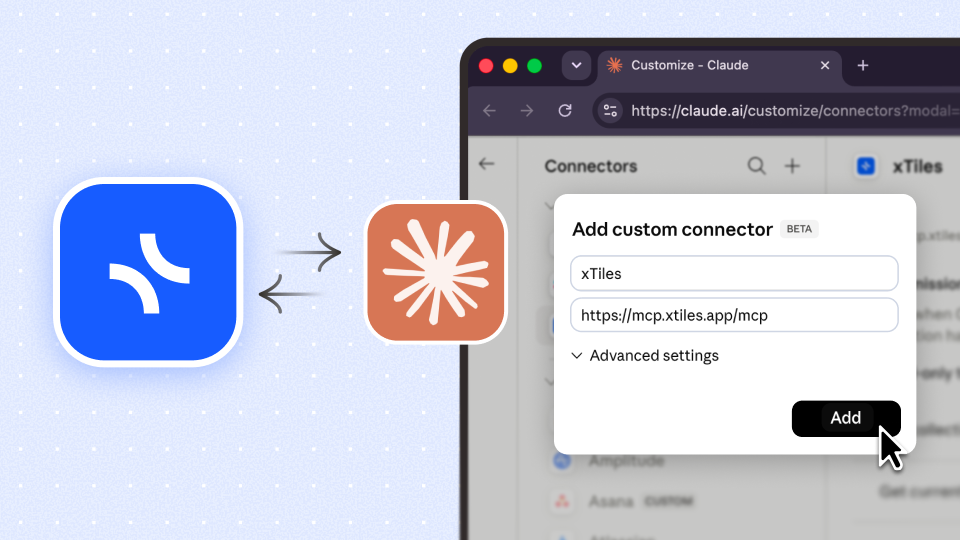Click the Connectors heading
Image resolution: width=960 pixels, height=540 pixels.
[591, 167]
